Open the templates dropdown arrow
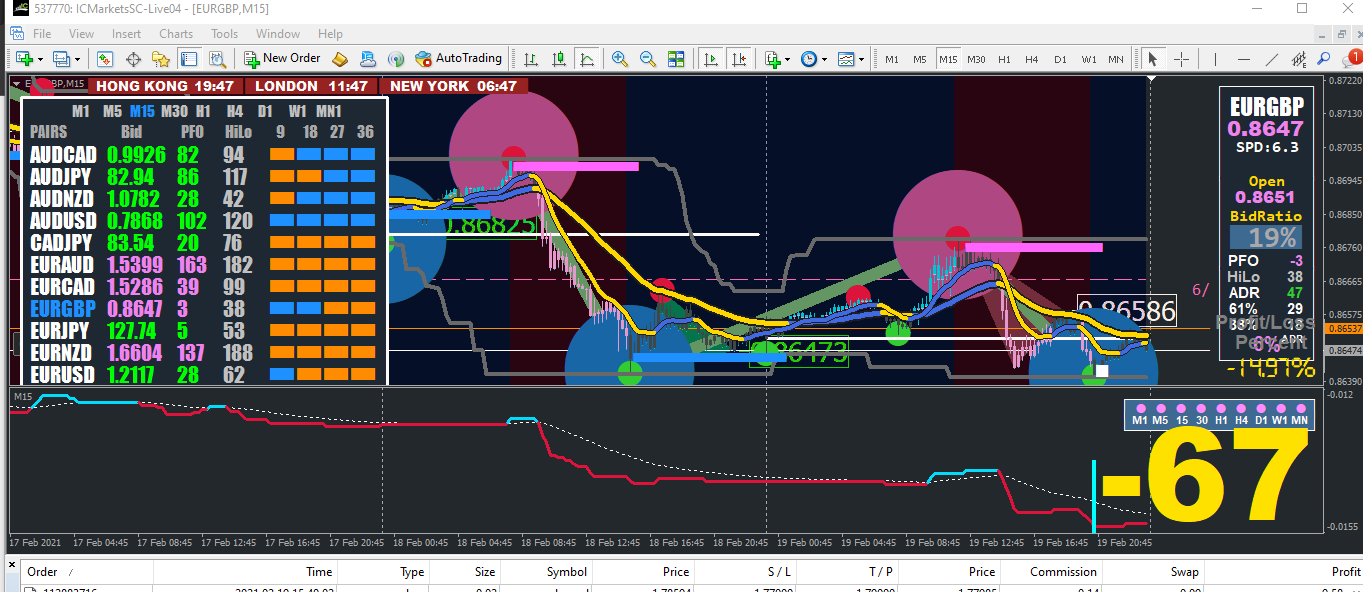This screenshot has height=592, width=1363. tap(862, 59)
